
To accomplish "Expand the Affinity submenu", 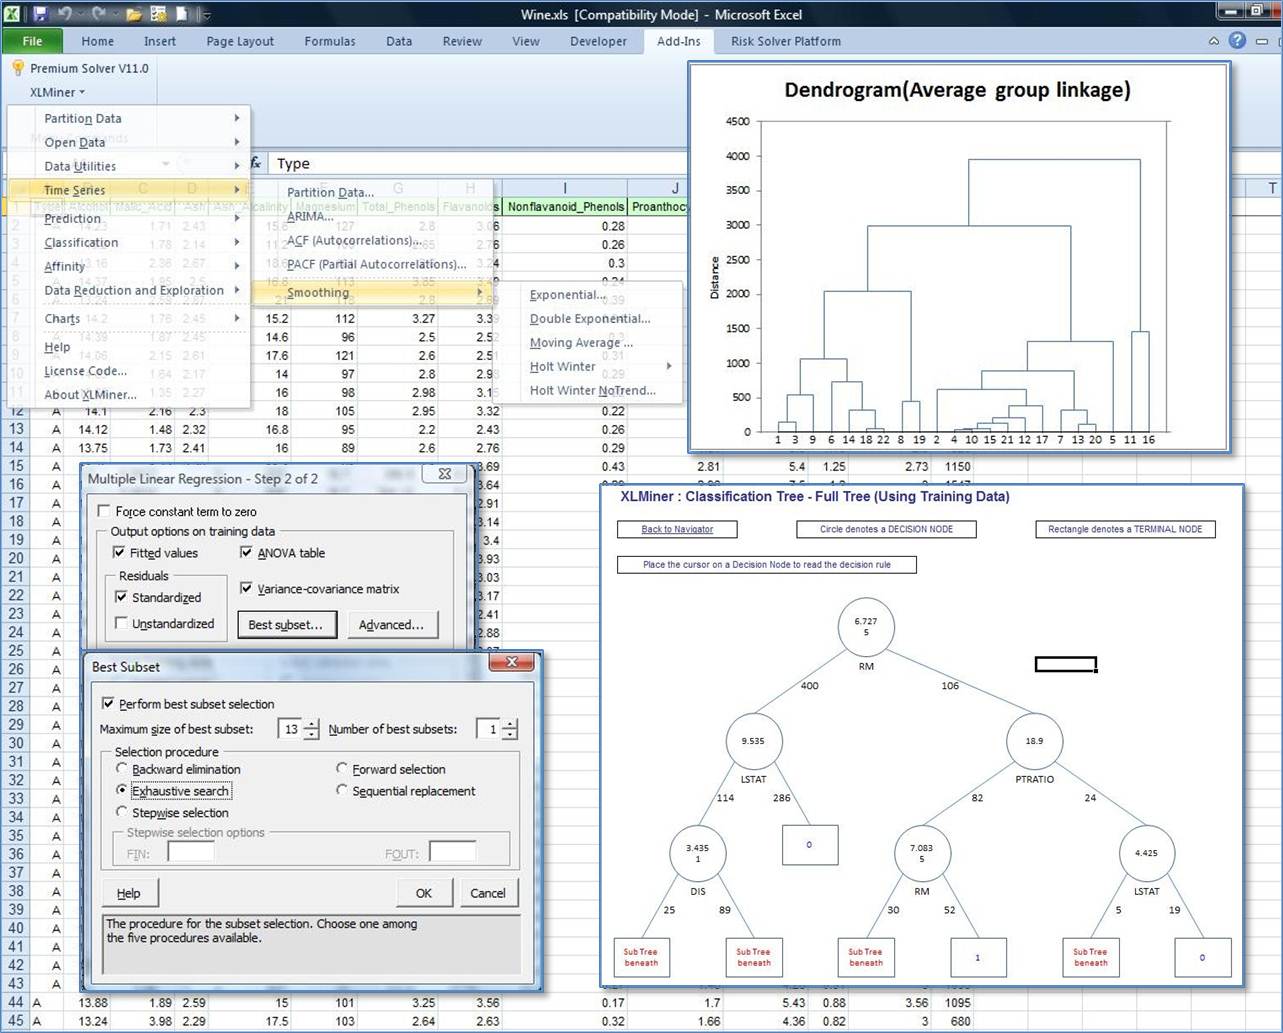I will 128,266.
